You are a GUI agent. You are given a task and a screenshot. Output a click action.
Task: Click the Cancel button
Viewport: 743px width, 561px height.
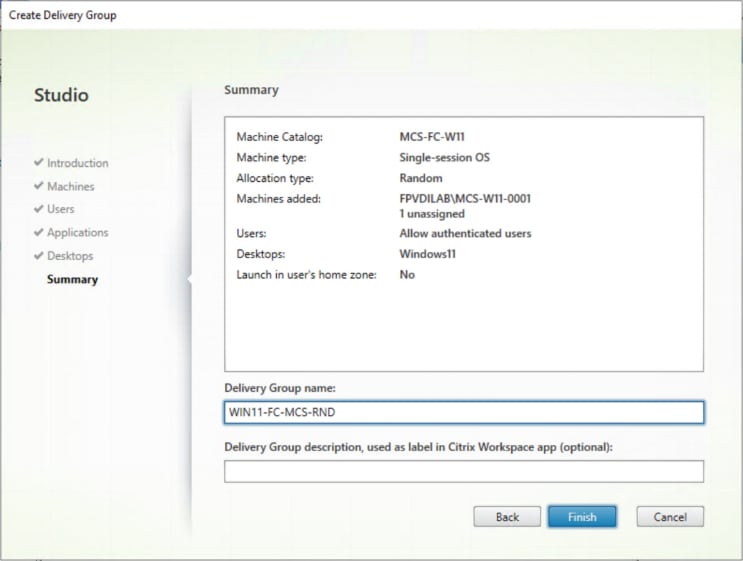point(670,516)
